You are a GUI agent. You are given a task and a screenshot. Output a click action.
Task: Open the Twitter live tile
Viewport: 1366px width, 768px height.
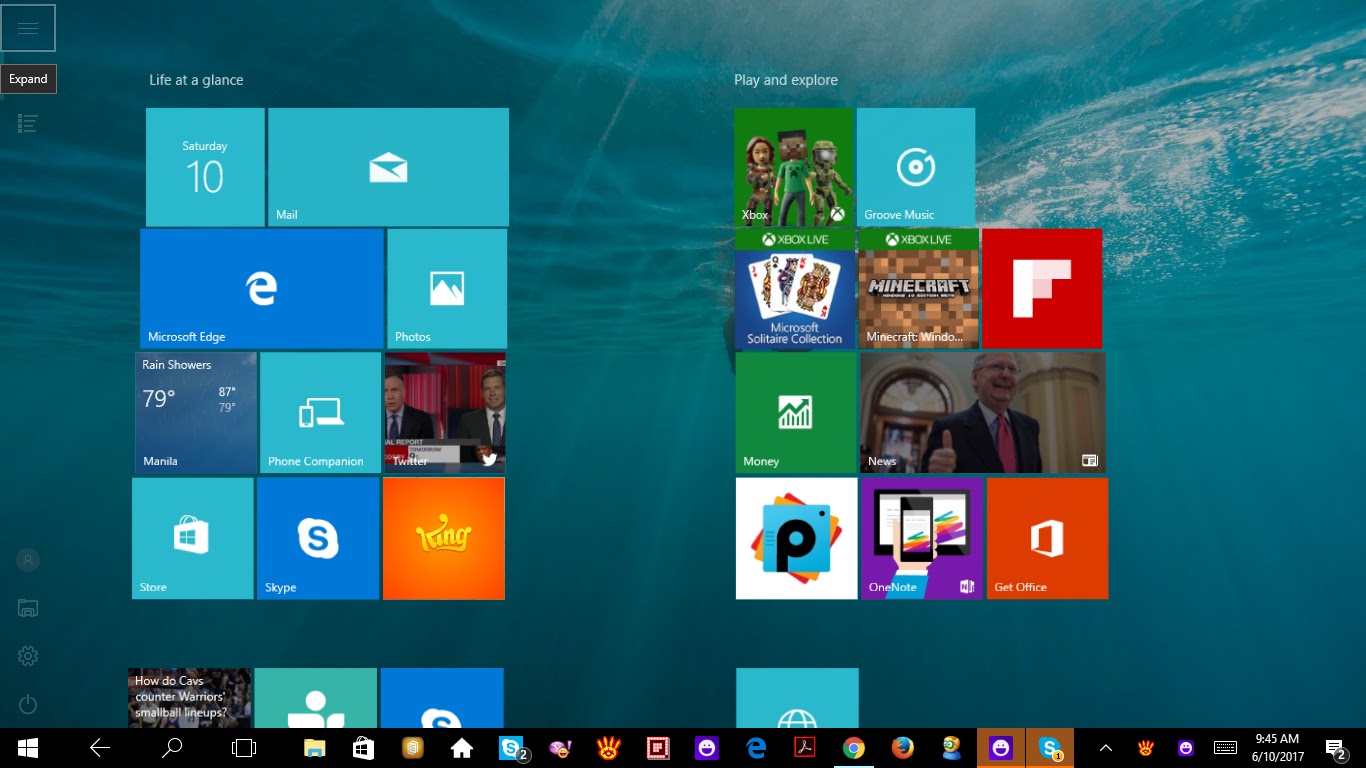[445, 412]
